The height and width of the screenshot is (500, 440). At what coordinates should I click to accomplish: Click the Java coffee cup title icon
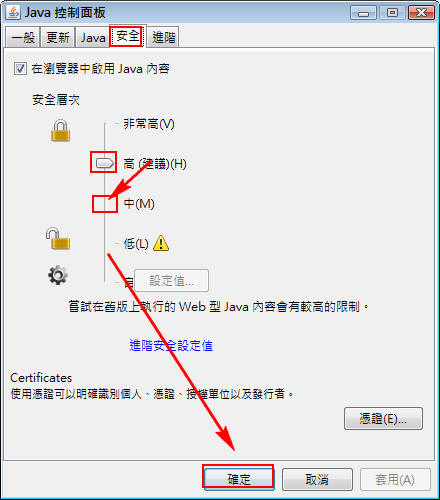click(x=14, y=13)
